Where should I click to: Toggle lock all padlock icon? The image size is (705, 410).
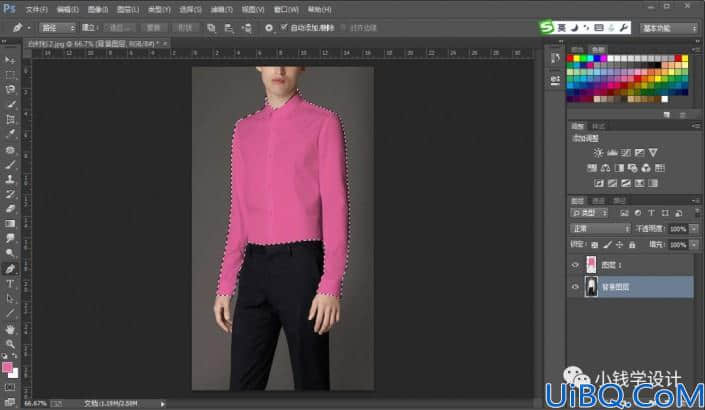point(632,245)
